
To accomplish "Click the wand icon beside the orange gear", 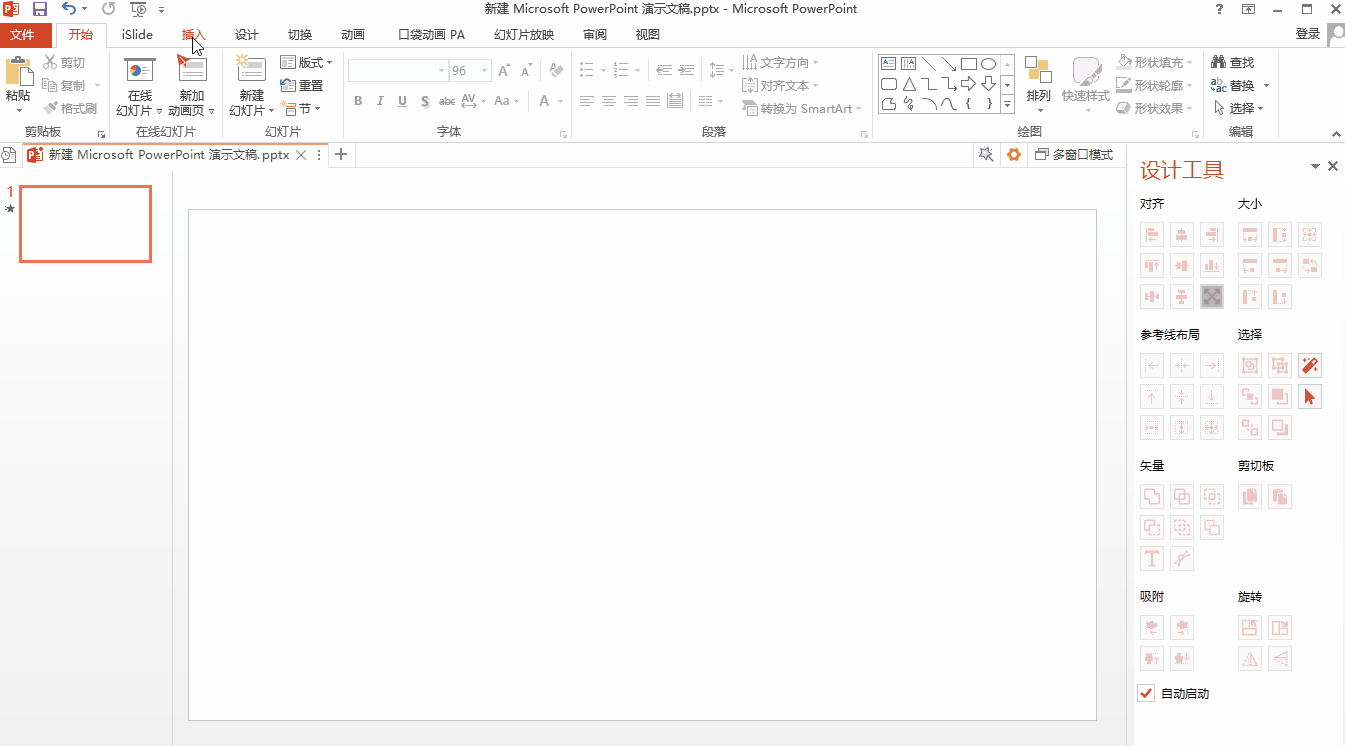I will click(986, 154).
